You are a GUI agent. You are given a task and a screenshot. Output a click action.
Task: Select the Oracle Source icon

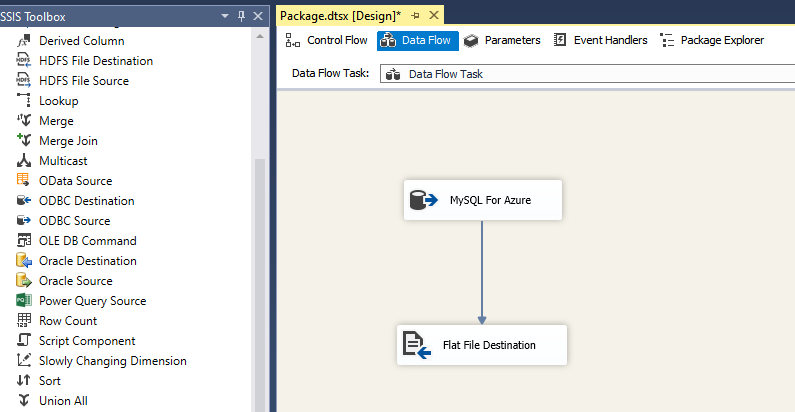(24, 281)
